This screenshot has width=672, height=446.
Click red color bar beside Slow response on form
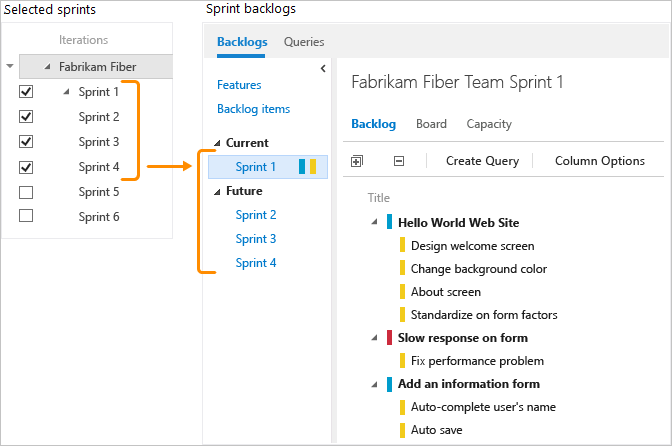point(389,337)
